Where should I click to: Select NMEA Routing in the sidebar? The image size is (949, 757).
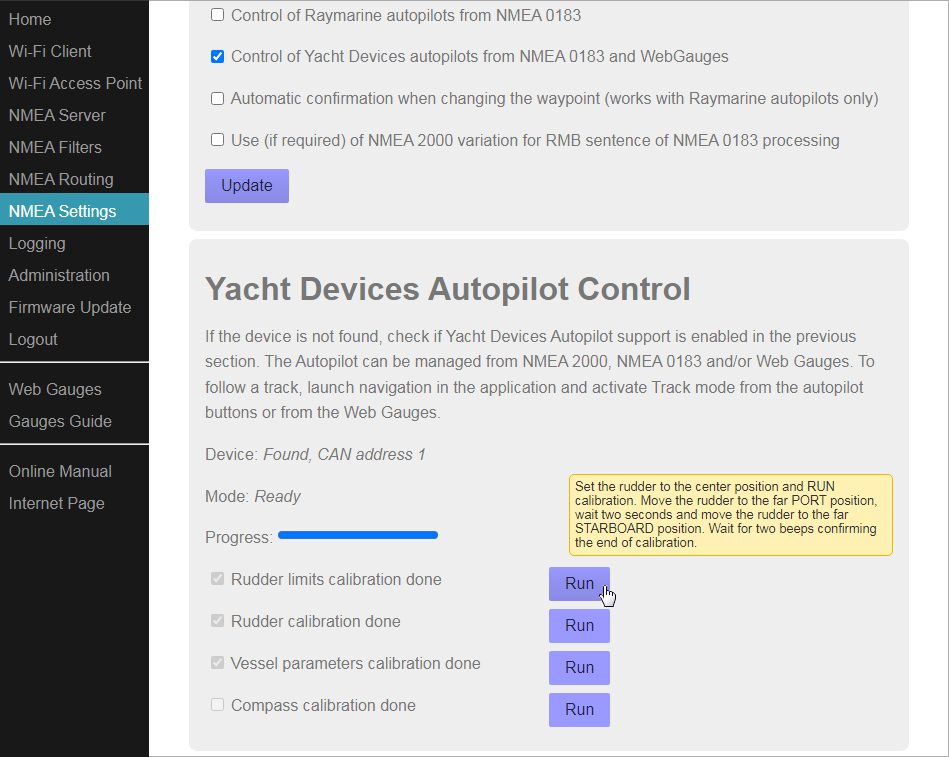point(61,179)
